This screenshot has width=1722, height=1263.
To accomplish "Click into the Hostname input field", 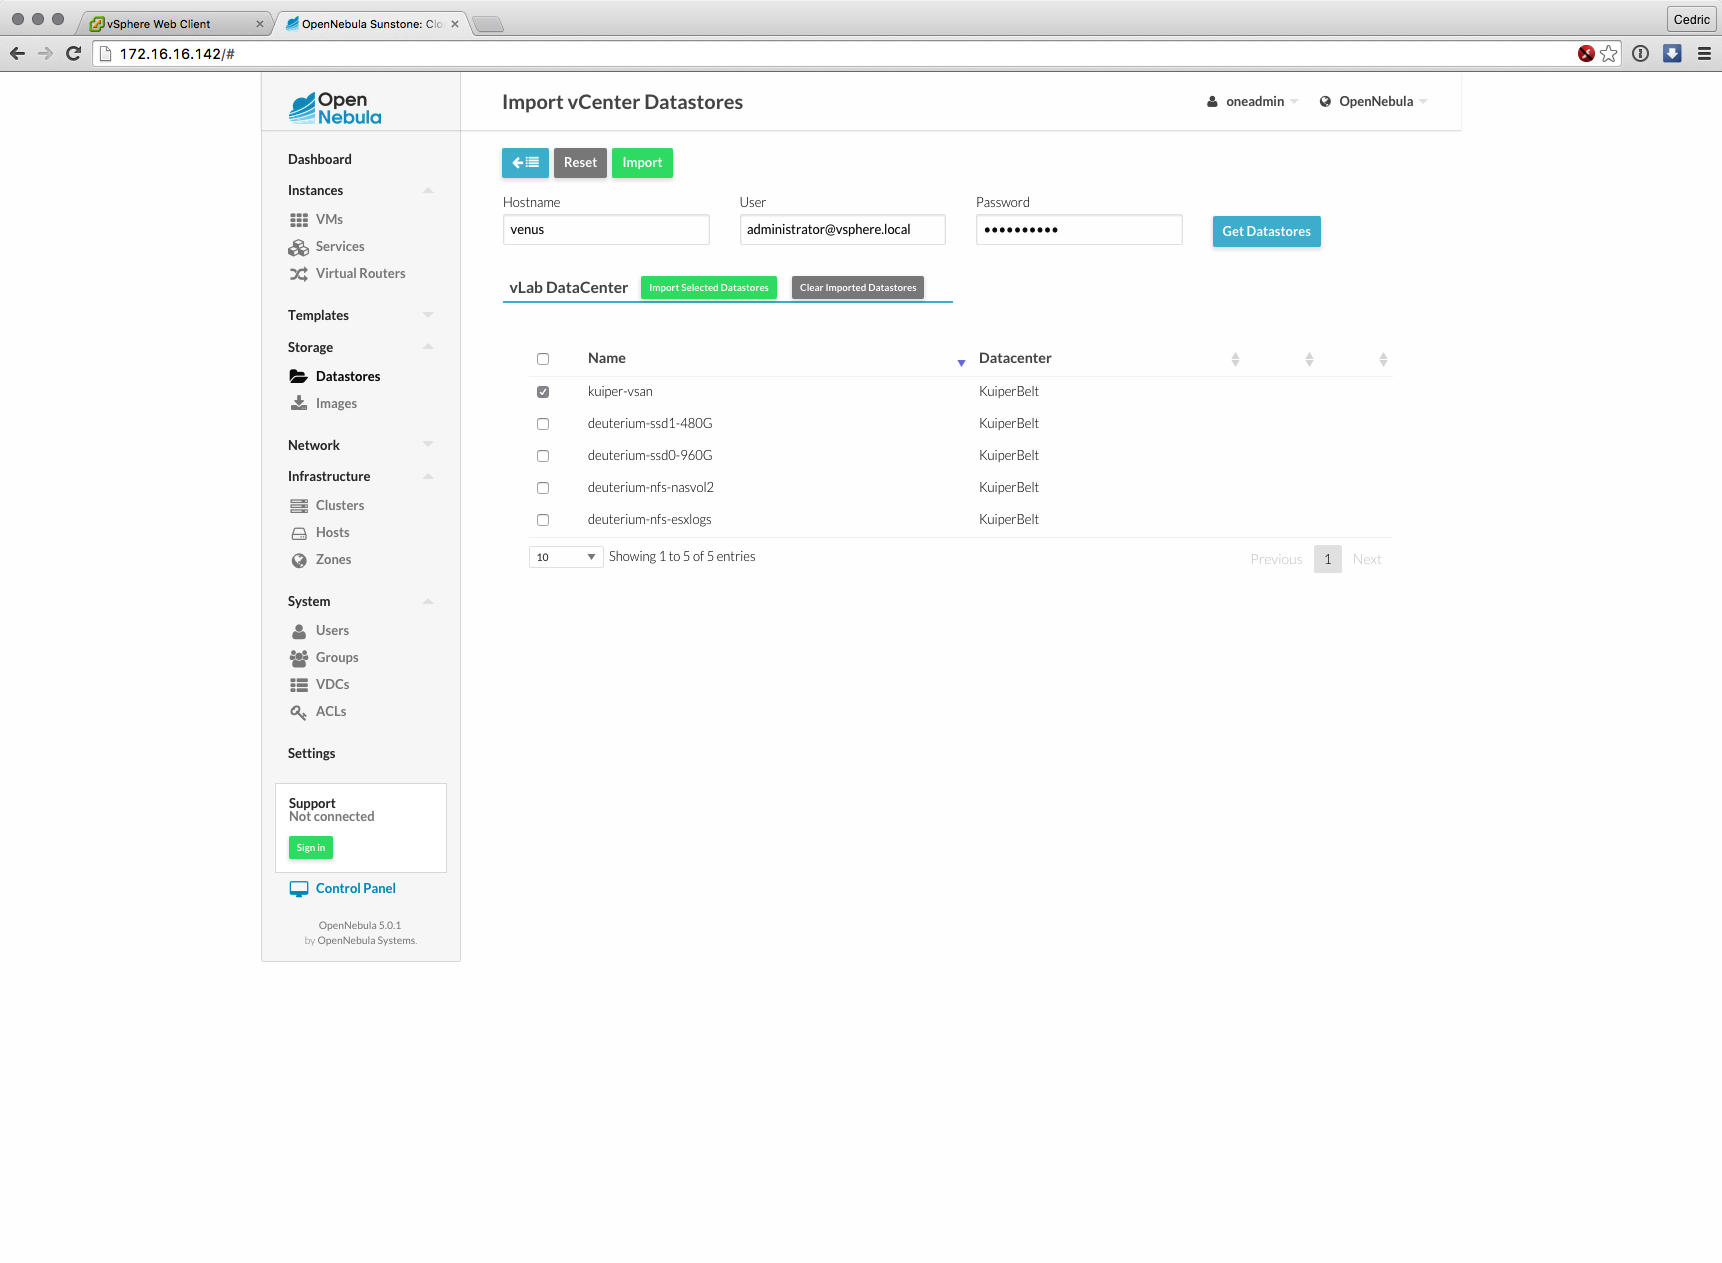I will tap(606, 230).
